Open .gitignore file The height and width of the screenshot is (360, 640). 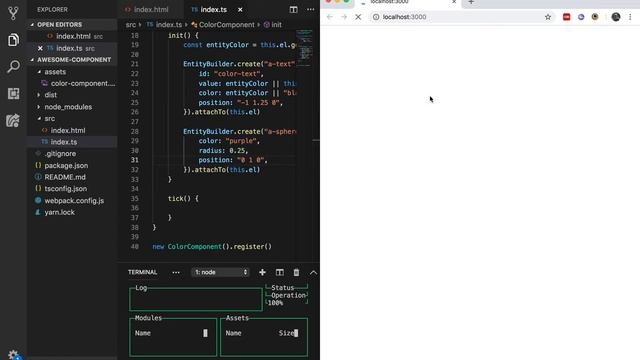tap(73, 153)
